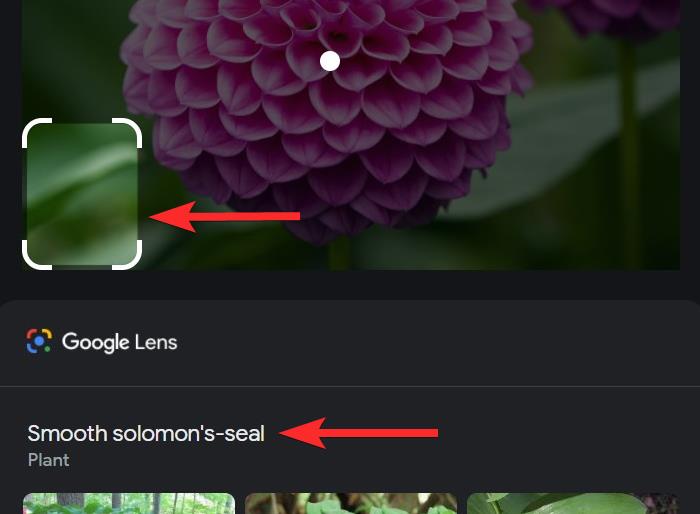Open the Smooth solomon's-seal result title
Screen dimensions: 700x514
[x=146, y=433]
